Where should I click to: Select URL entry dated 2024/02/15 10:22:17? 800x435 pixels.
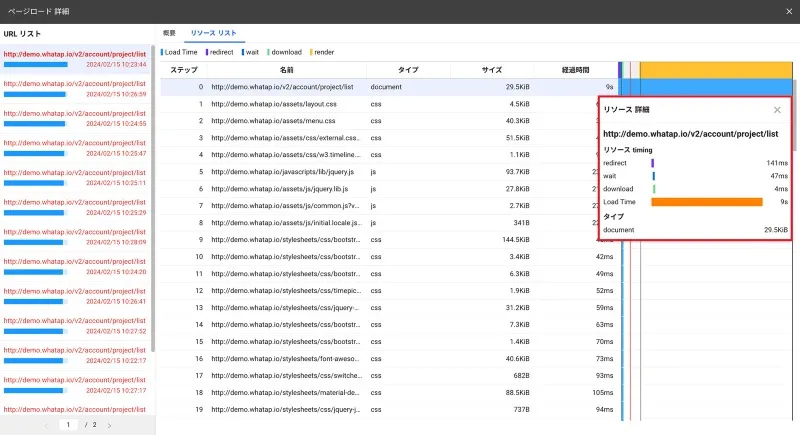point(75,355)
